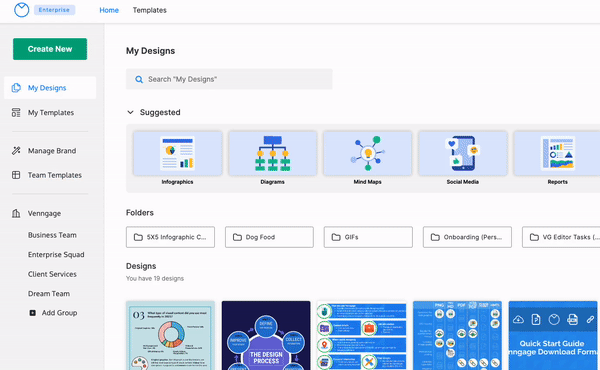600x370 pixels.
Task: Focus the Search My Designs field
Action: point(229,79)
